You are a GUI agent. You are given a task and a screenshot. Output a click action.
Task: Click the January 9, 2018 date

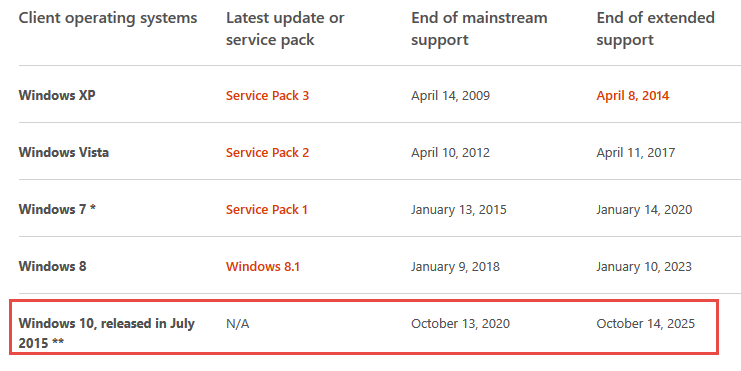click(x=455, y=267)
